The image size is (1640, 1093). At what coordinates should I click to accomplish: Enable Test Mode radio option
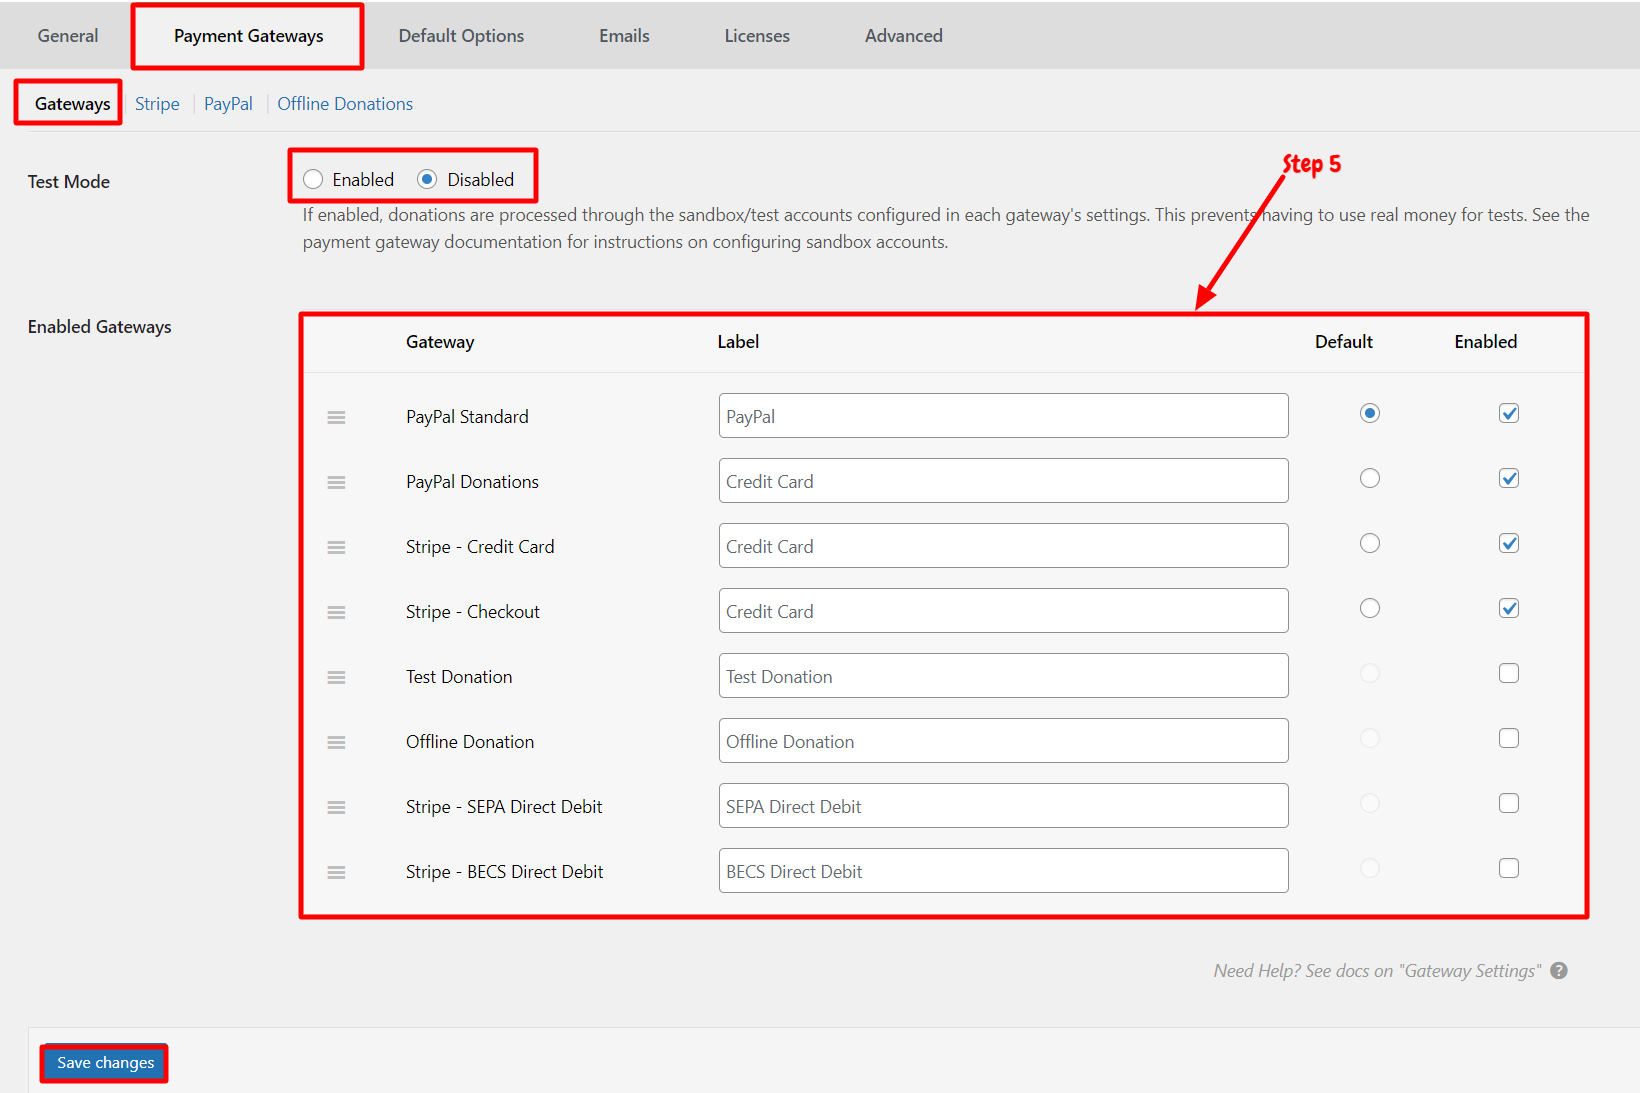[313, 179]
